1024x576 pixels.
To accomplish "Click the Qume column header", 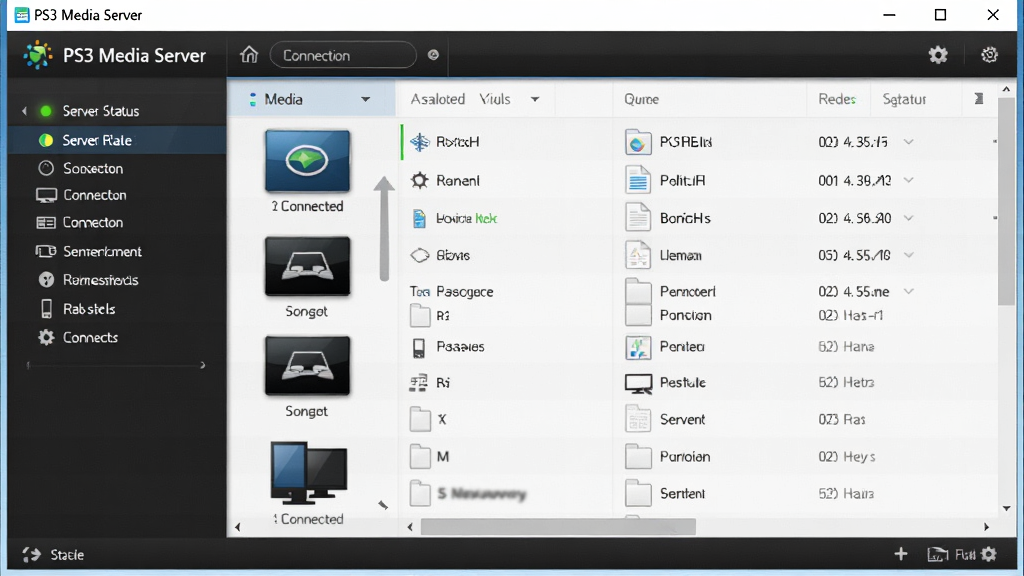I will (x=641, y=99).
